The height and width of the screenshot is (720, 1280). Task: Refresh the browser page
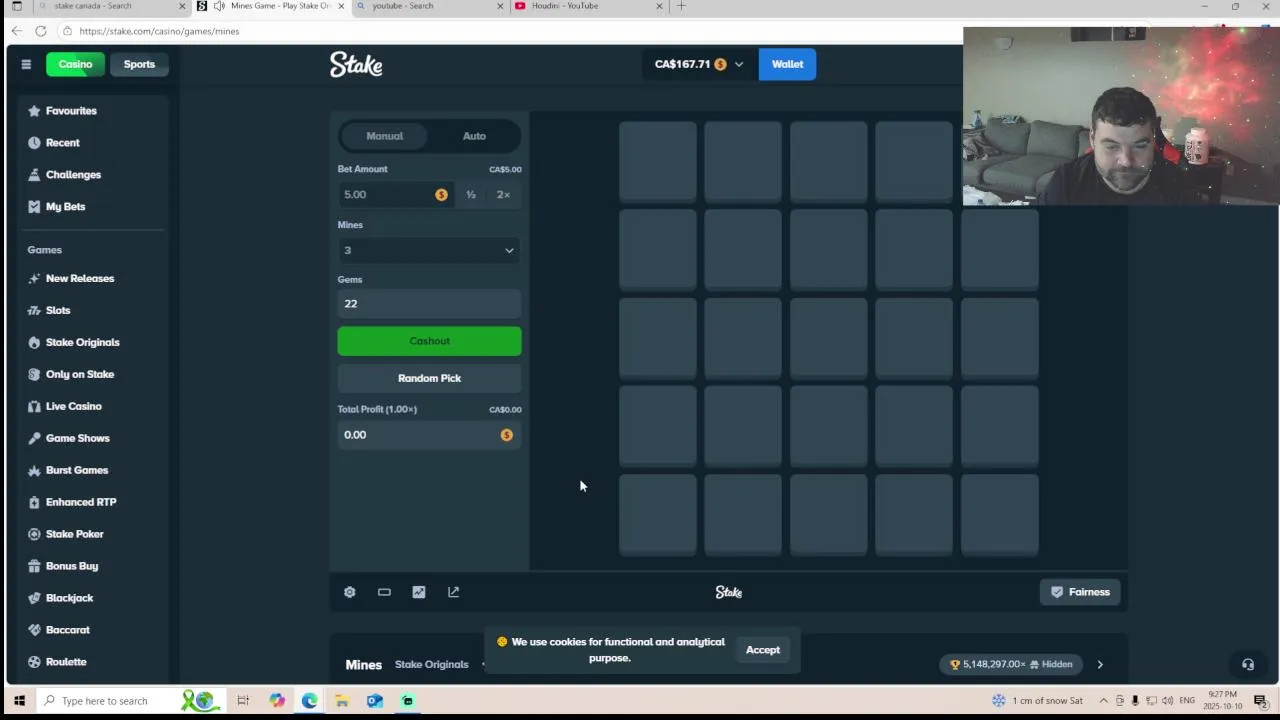click(x=40, y=31)
